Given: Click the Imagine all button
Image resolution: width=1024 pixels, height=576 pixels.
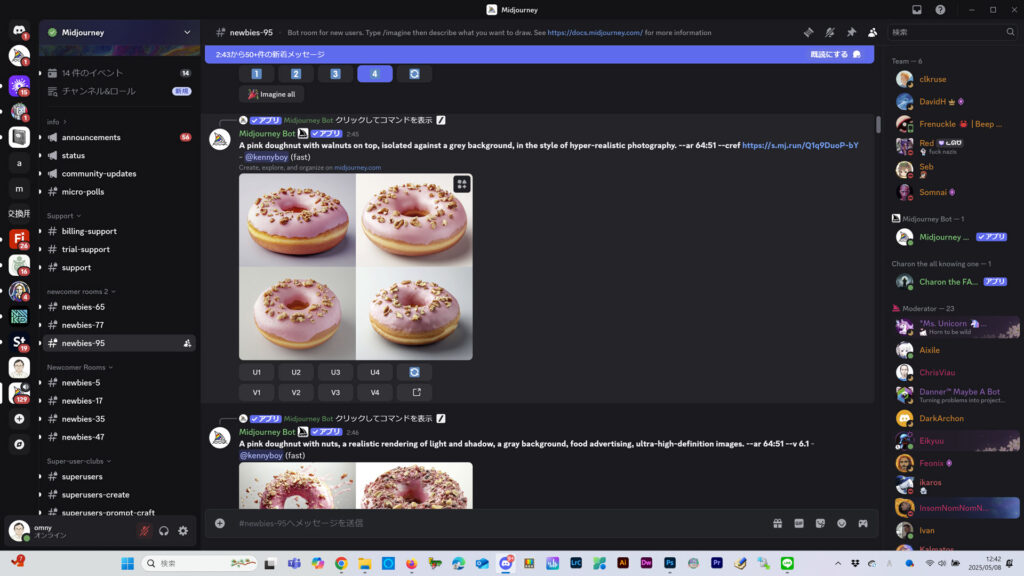Looking at the screenshot, I should click(272, 95).
